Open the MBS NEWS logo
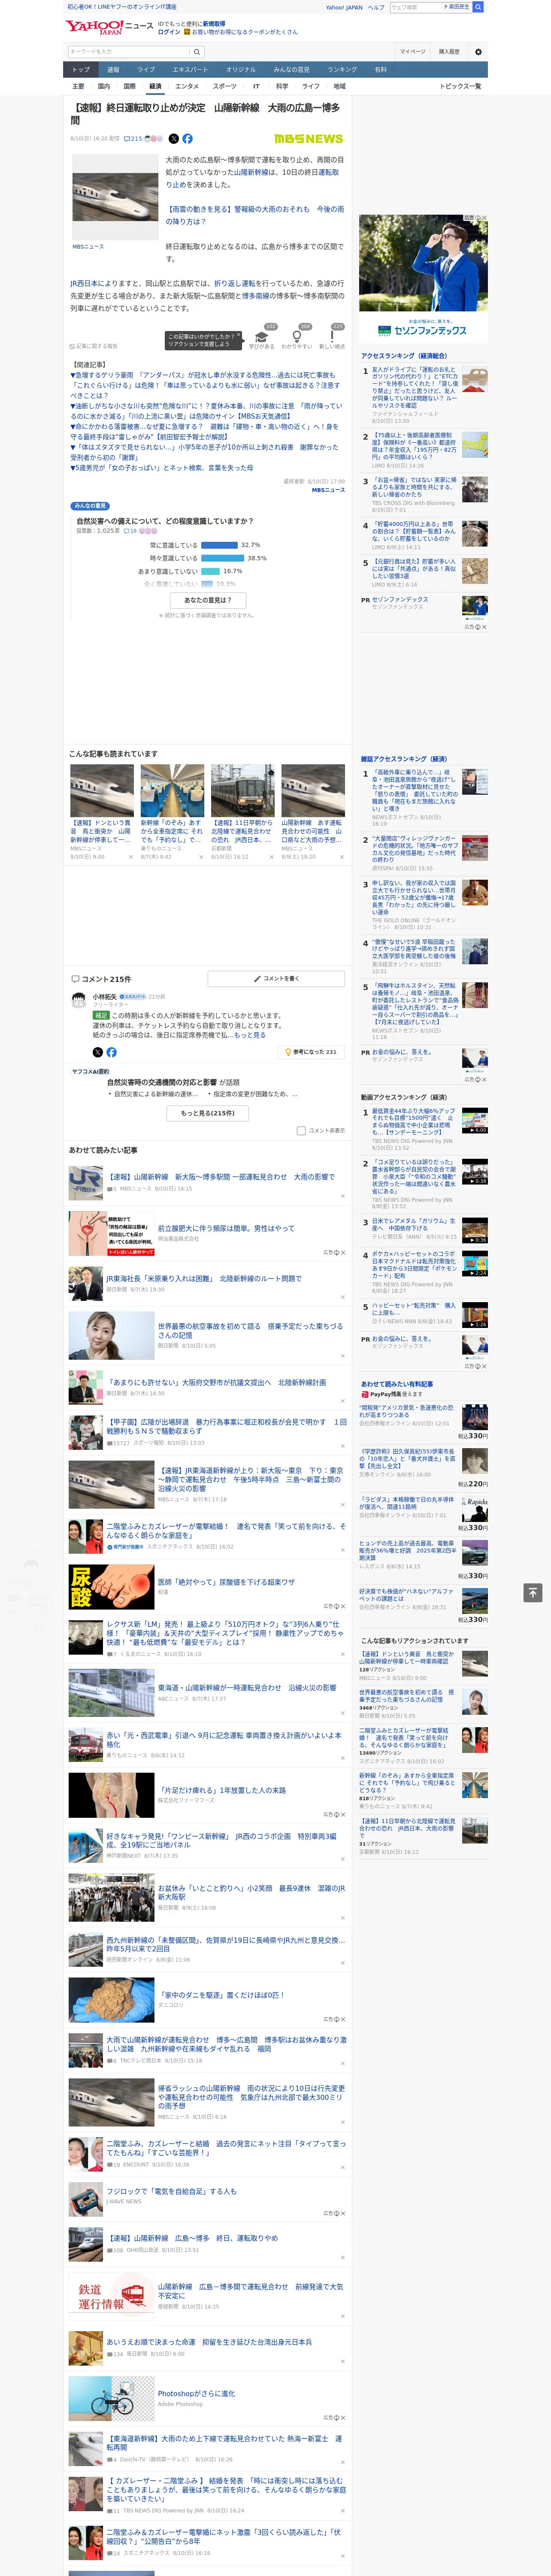The width and height of the screenshot is (551, 2576). point(308,139)
